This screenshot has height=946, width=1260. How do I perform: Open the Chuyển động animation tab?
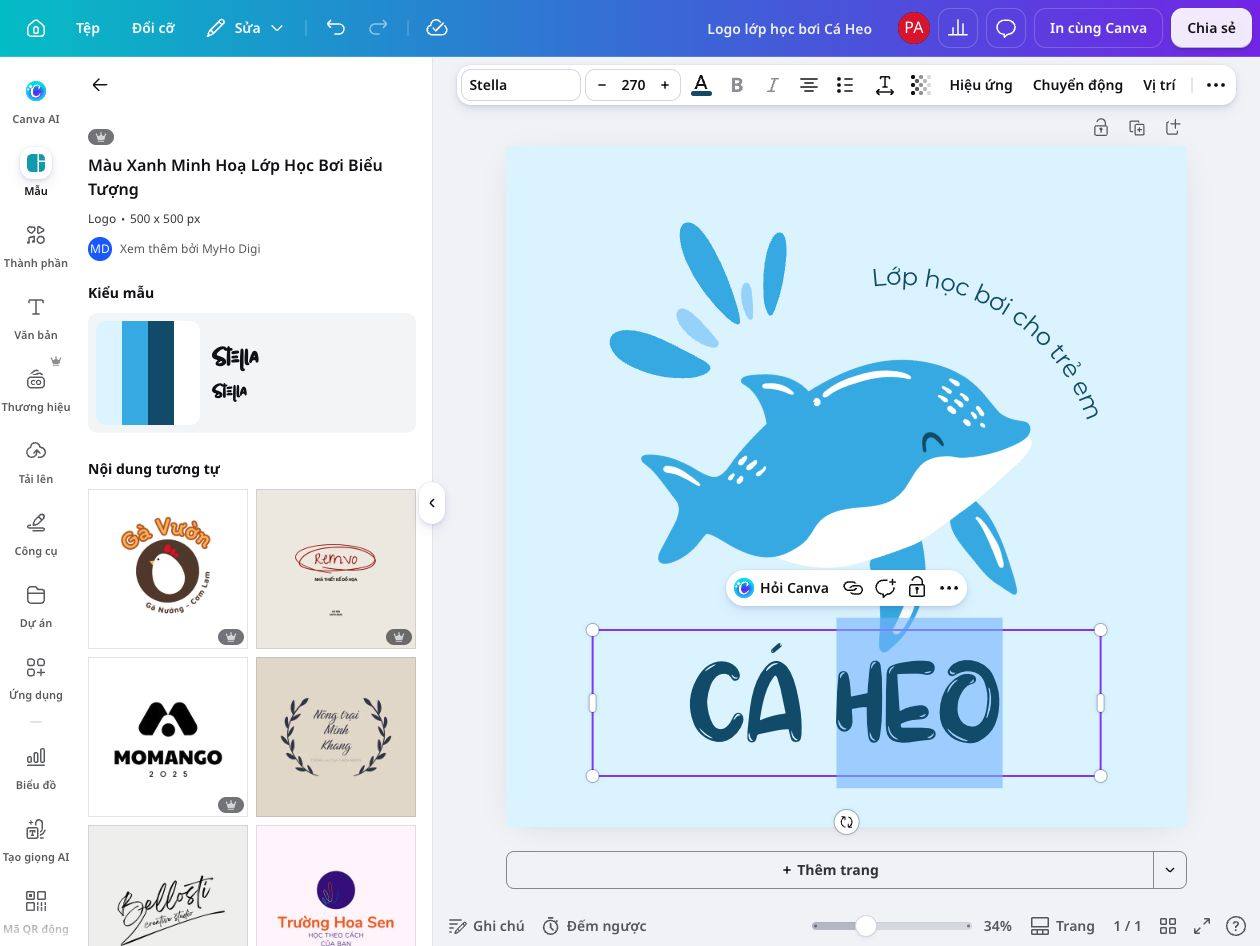click(x=1078, y=85)
